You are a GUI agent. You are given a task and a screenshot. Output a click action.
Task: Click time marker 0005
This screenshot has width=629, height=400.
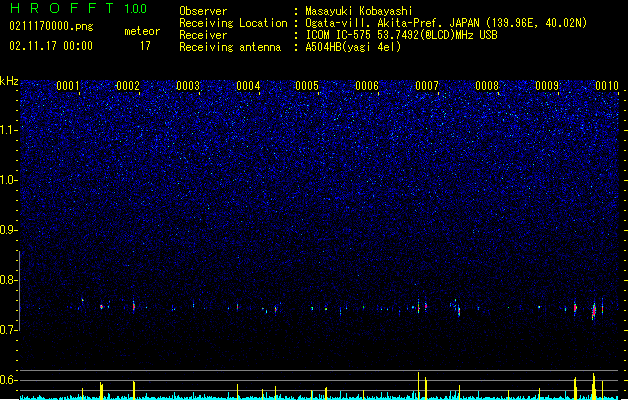tap(307, 85)
